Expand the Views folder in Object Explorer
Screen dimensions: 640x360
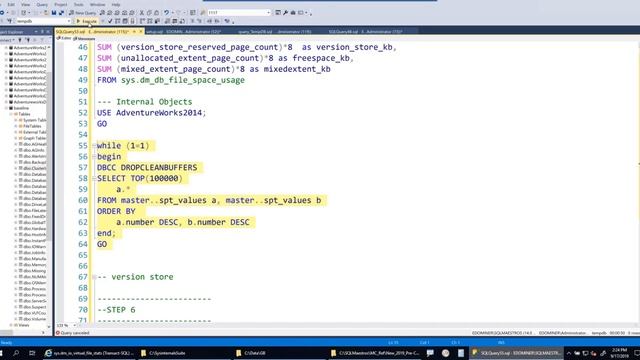[x=11, y=325]
